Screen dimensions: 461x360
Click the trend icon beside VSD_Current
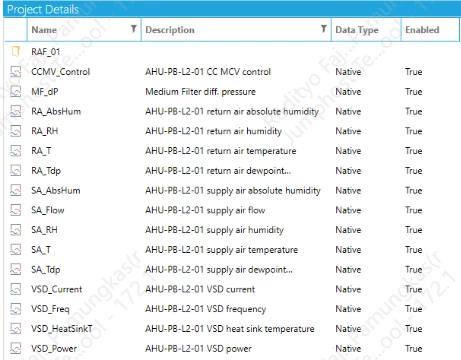[x=16, y=289]
